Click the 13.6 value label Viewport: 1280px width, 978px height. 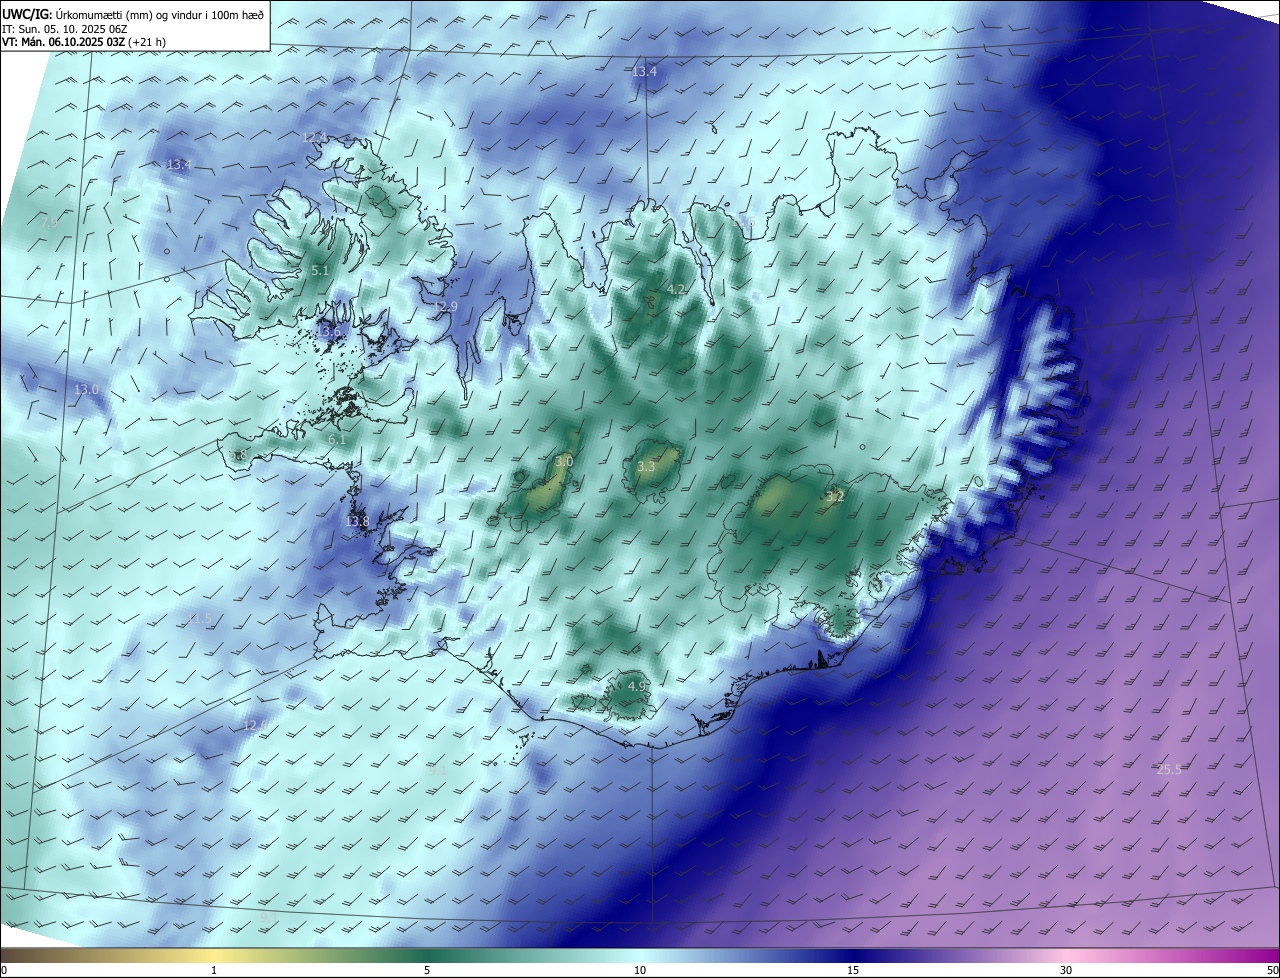point(328,332)
